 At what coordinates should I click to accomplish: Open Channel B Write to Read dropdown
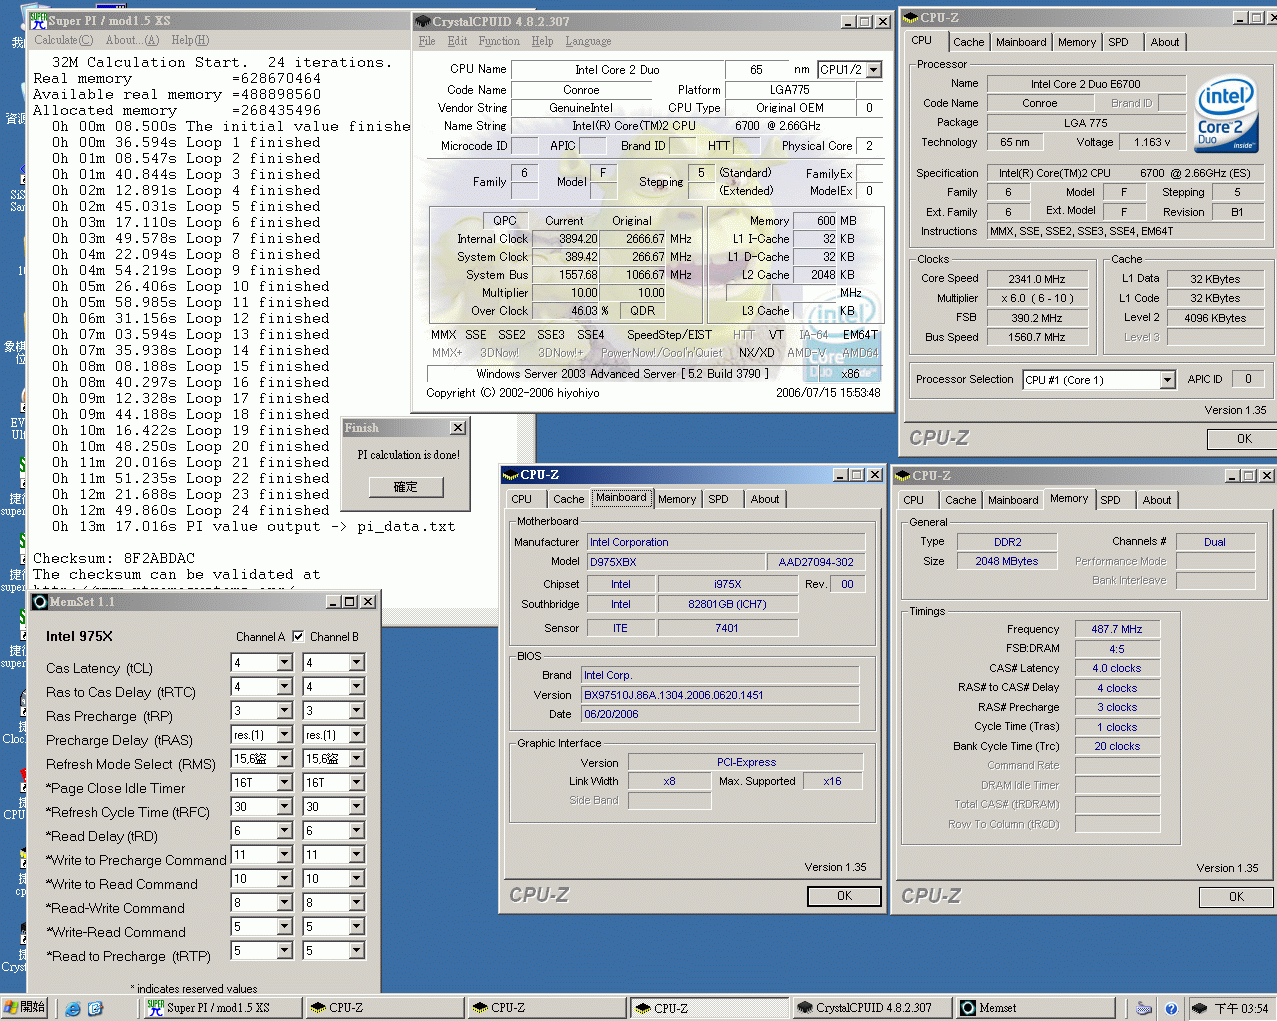pyautogui.click(x=357, y=878)
